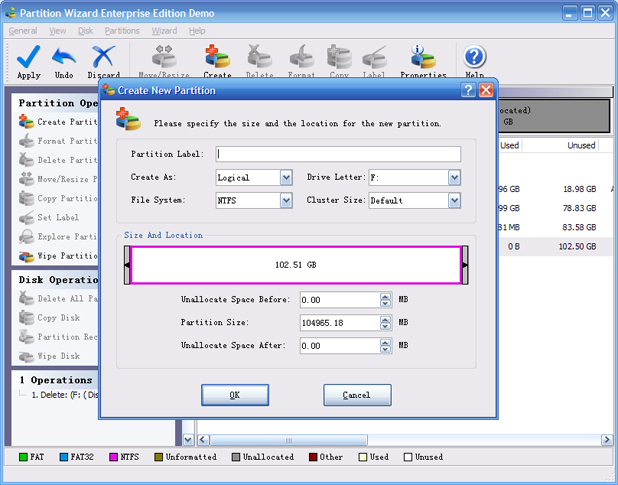Click the Move/Resize toolbar icon
Screen dimensions: 618x485
164,57
